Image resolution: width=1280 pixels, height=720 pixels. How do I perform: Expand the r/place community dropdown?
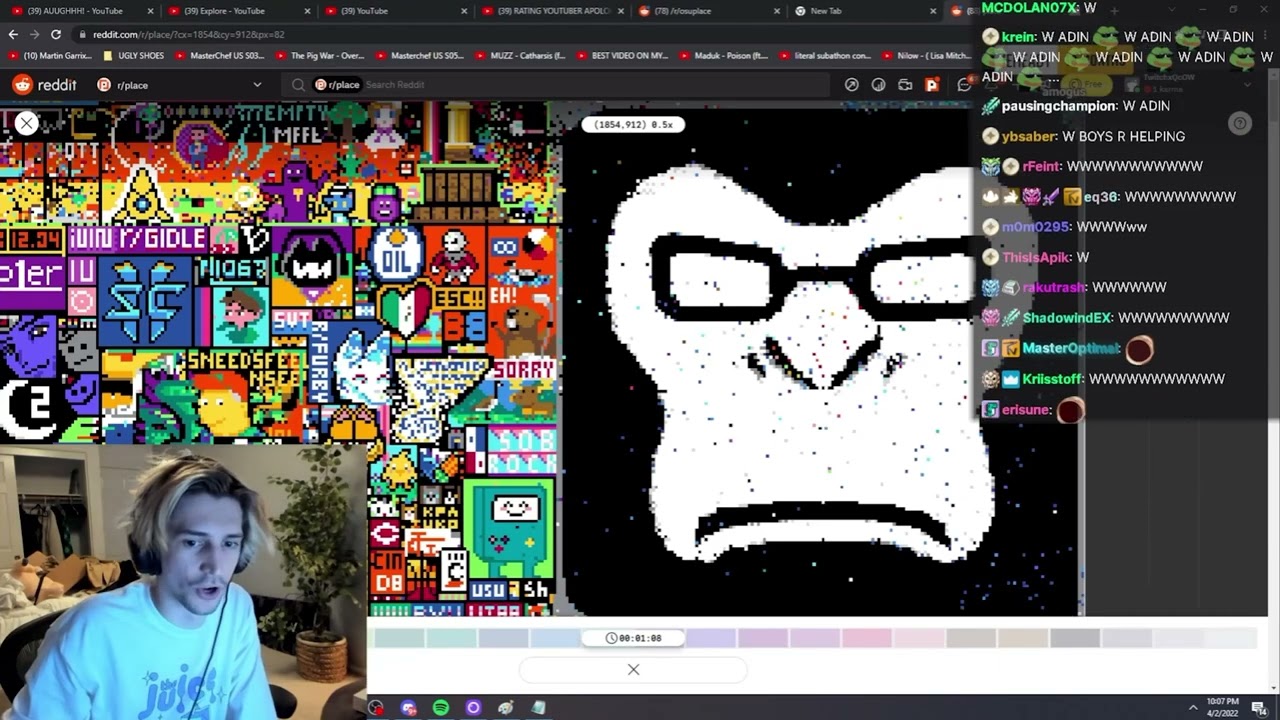257,85
